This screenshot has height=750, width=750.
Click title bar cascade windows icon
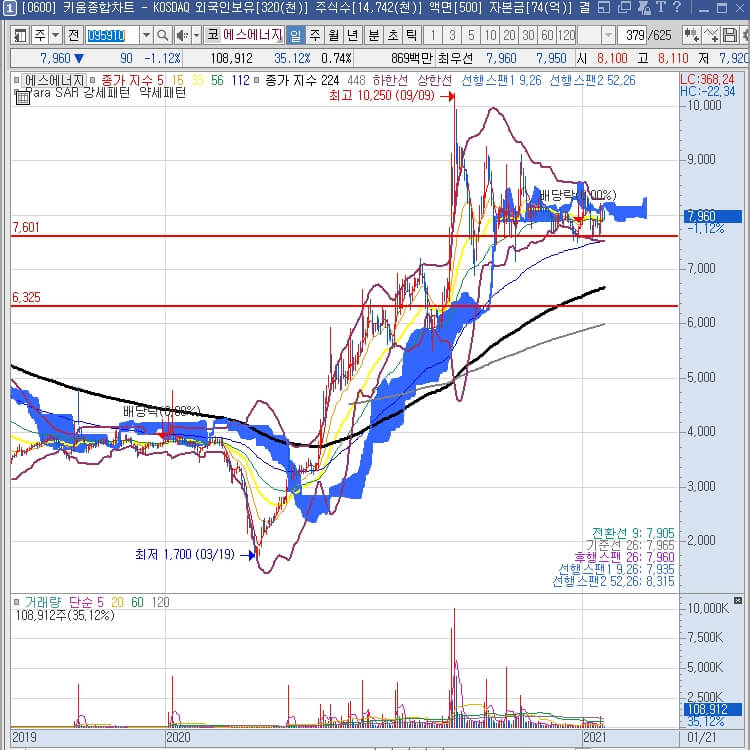tap(624, 8)
